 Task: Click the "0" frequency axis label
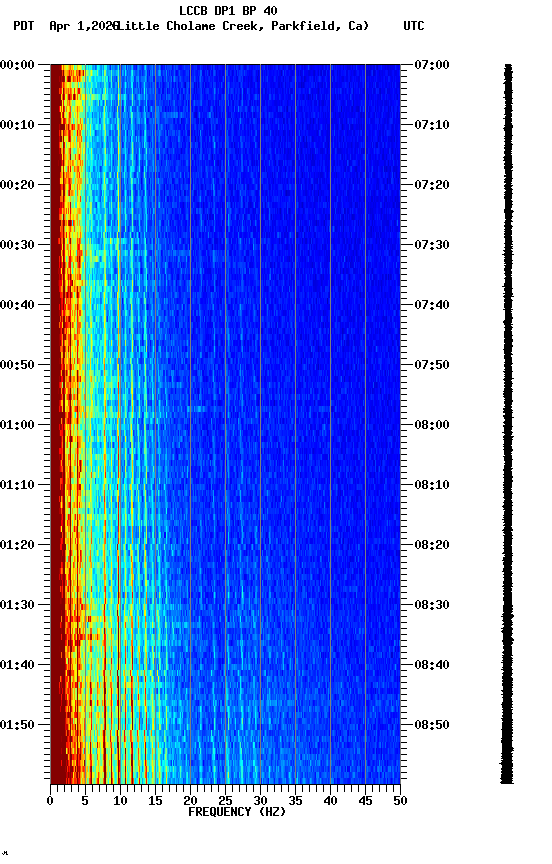[50, 802]
